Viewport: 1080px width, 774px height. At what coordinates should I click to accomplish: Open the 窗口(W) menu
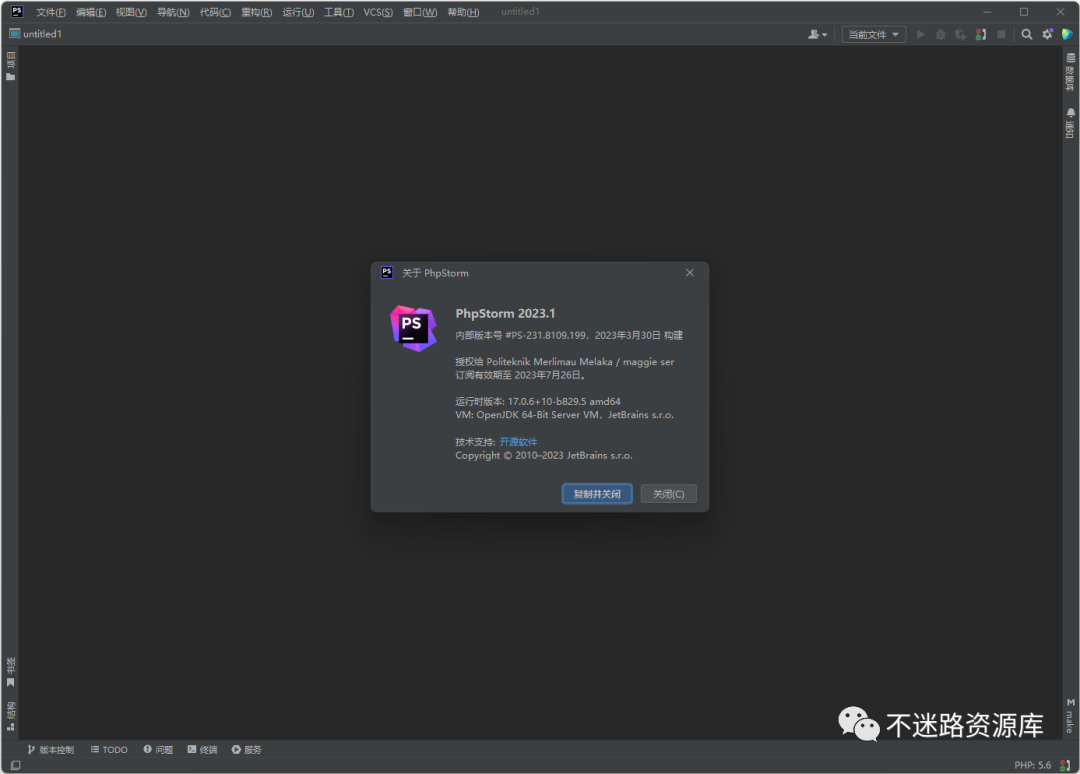click(419, 12)
